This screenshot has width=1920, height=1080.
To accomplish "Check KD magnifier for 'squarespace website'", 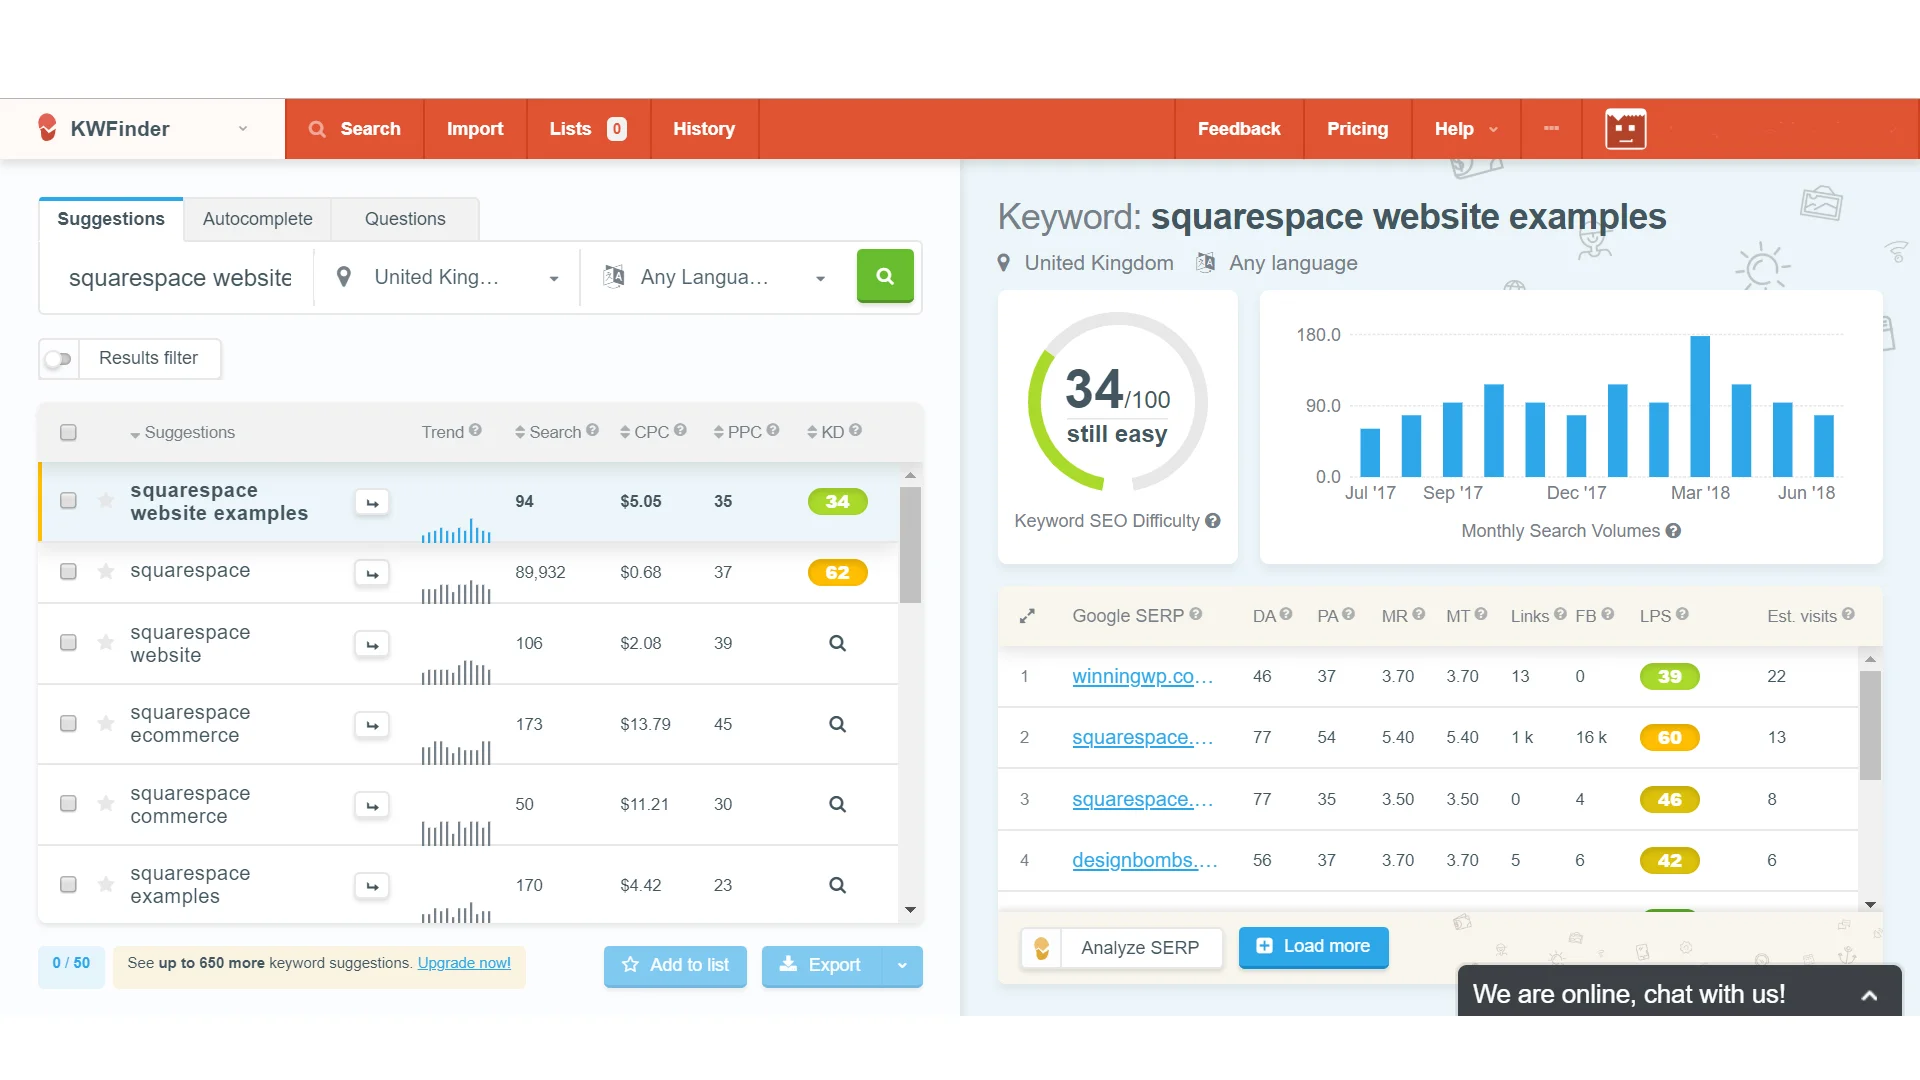I will 838,643.
